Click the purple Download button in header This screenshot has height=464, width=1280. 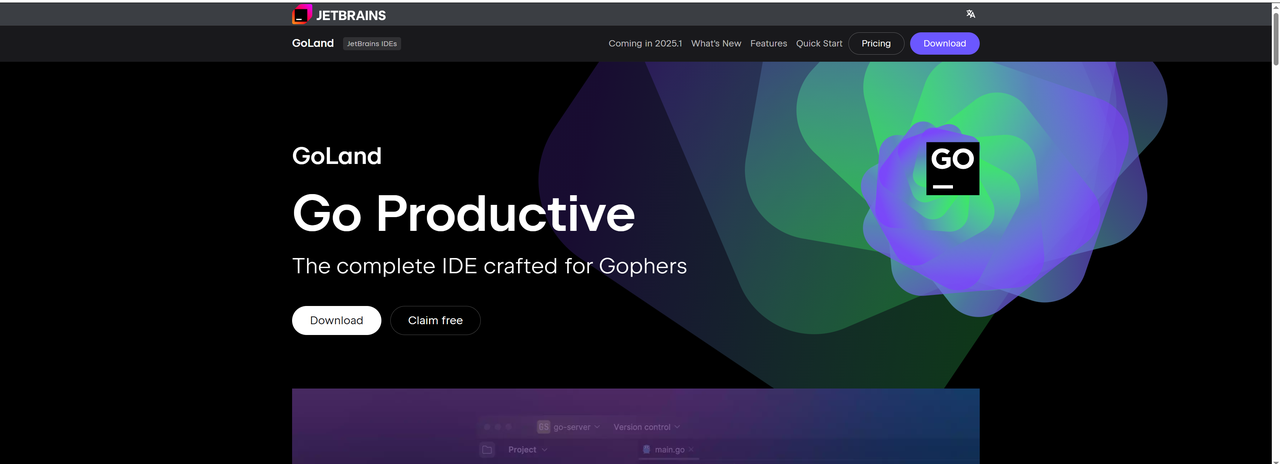[945, 43]
